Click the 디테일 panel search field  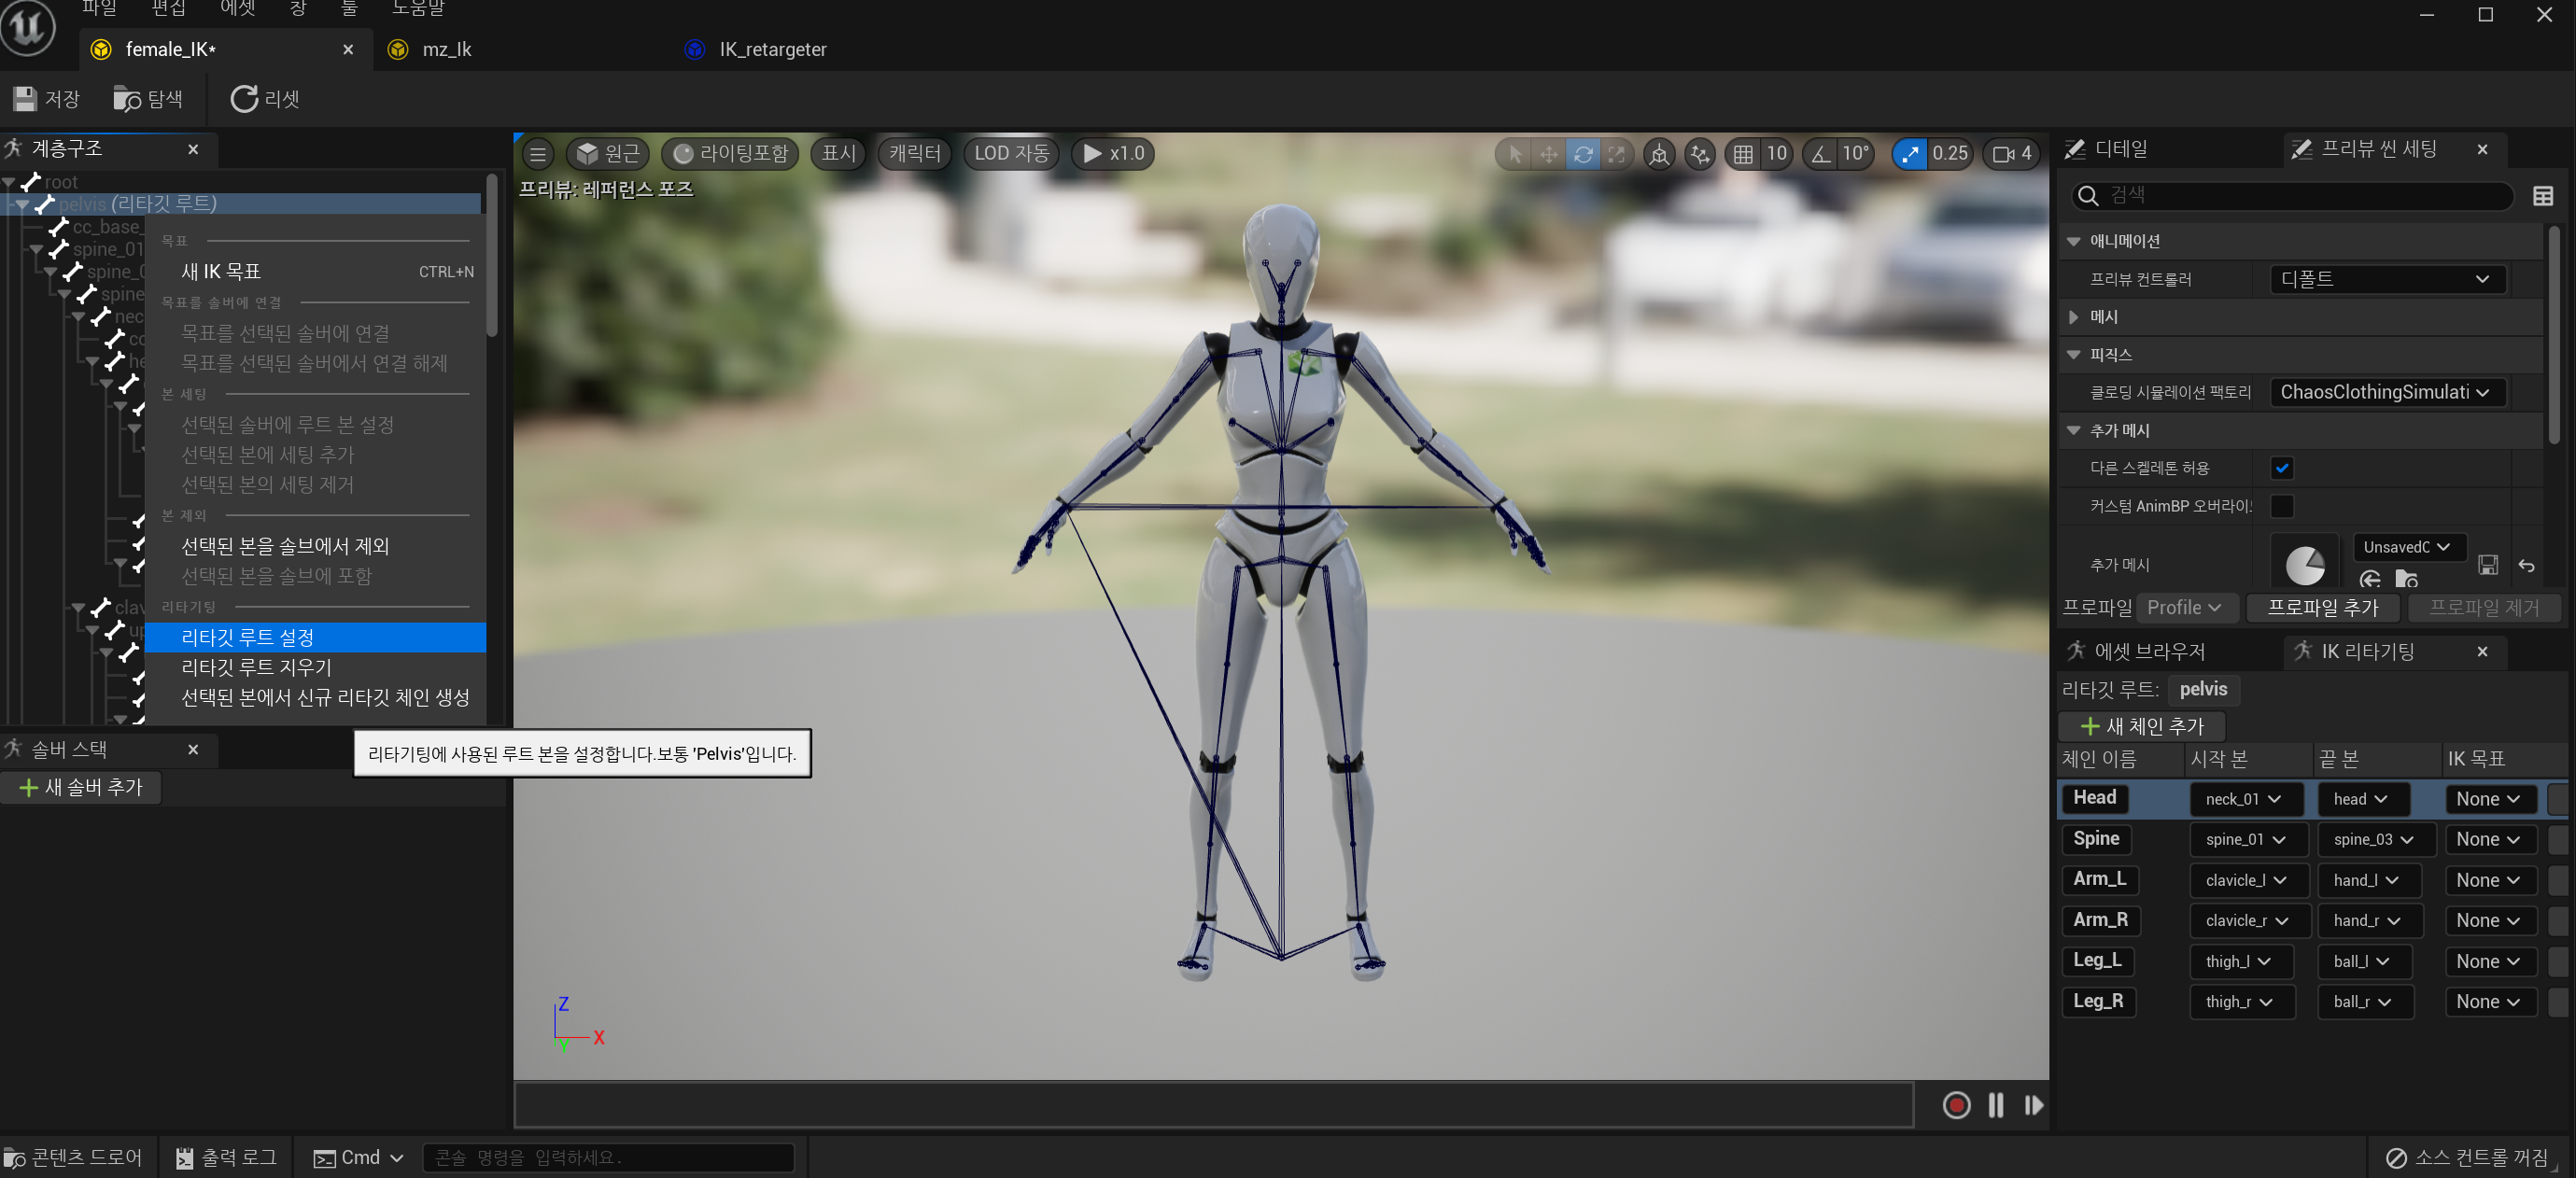(x=2300, y=196)
